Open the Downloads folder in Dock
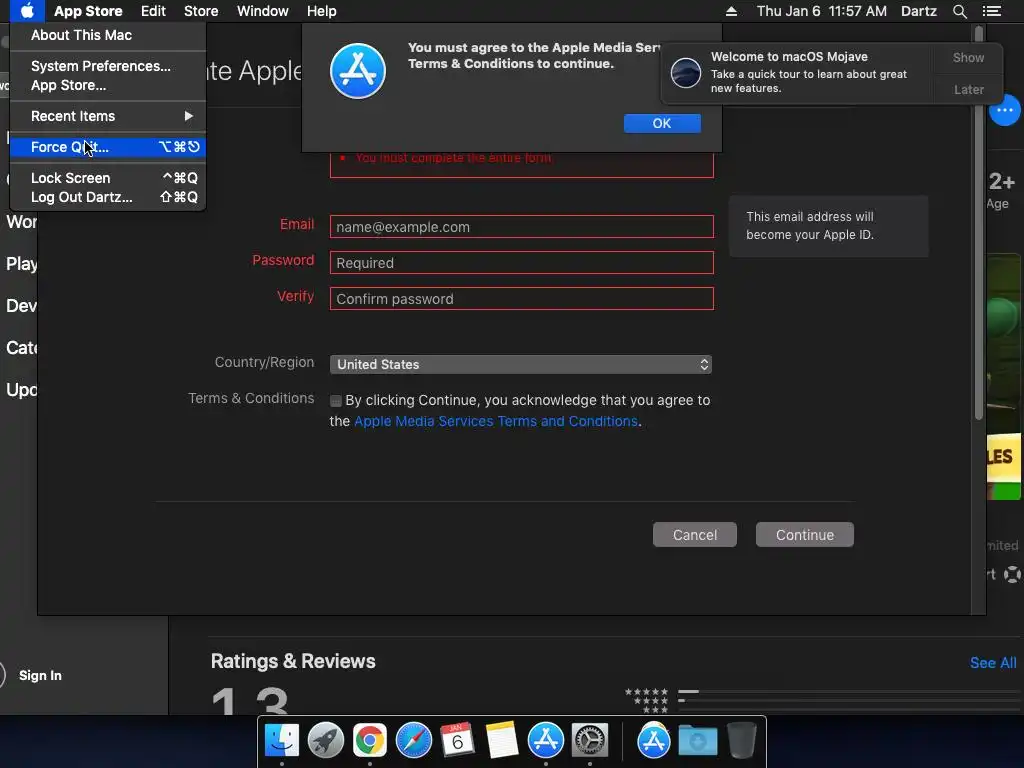1024x768 pixels. (x=697, y=741)
